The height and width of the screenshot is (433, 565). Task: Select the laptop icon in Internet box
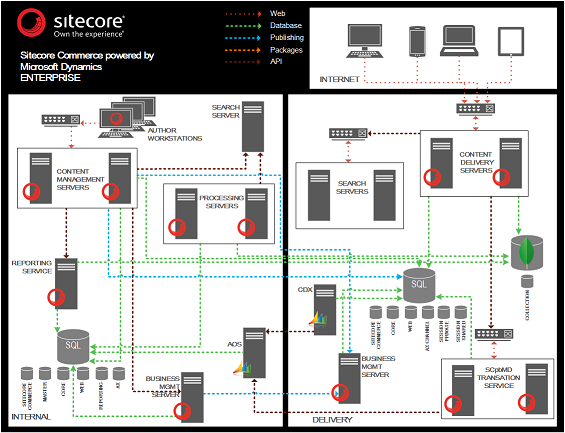[459, 41]
